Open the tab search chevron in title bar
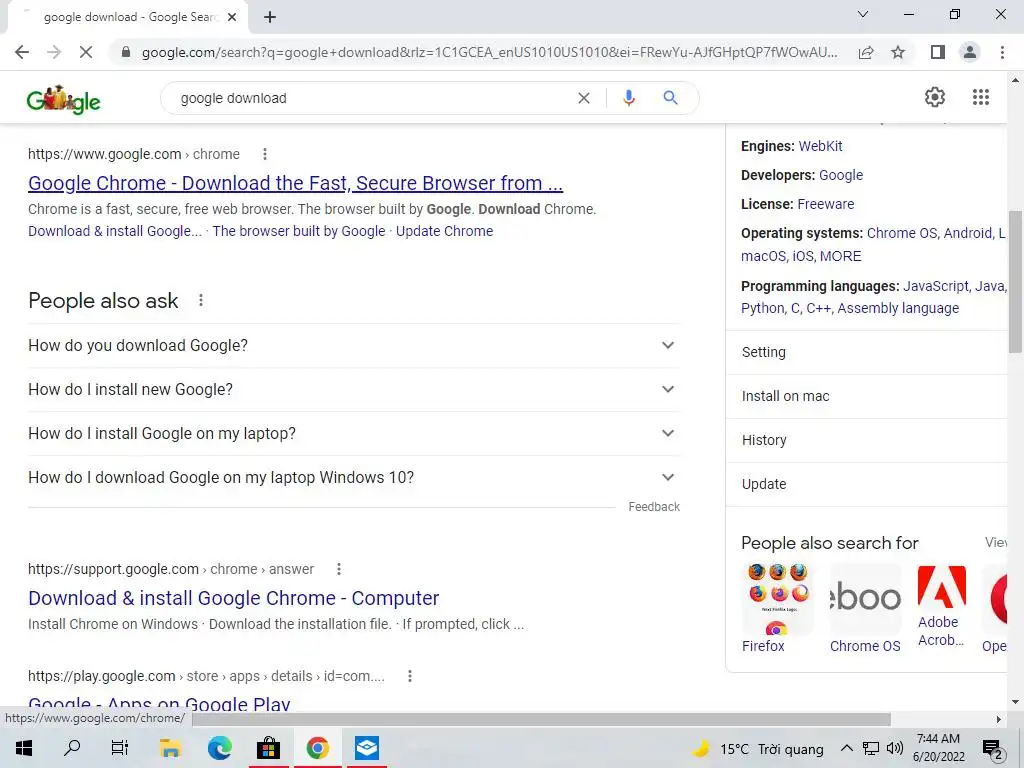Viewport: 1024px width, 768px height. [x=863, y=14]
